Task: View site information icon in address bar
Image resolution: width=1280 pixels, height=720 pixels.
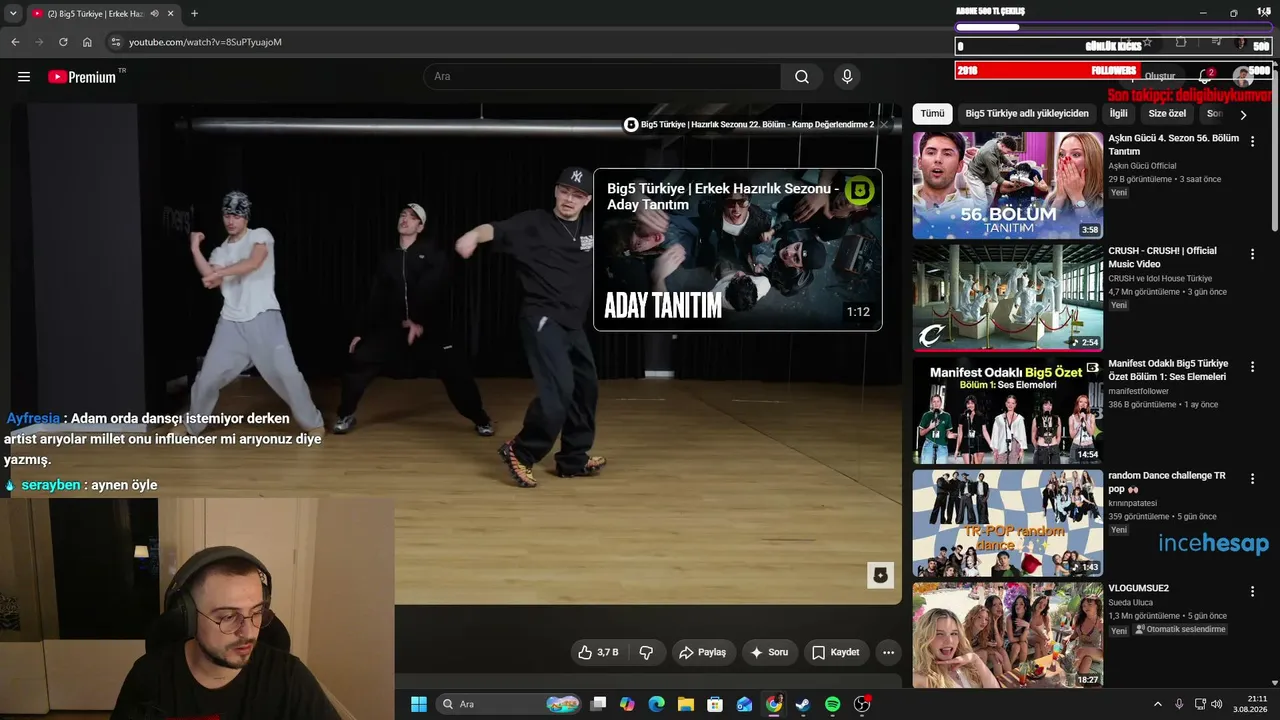Action: (x=116, y=42)
